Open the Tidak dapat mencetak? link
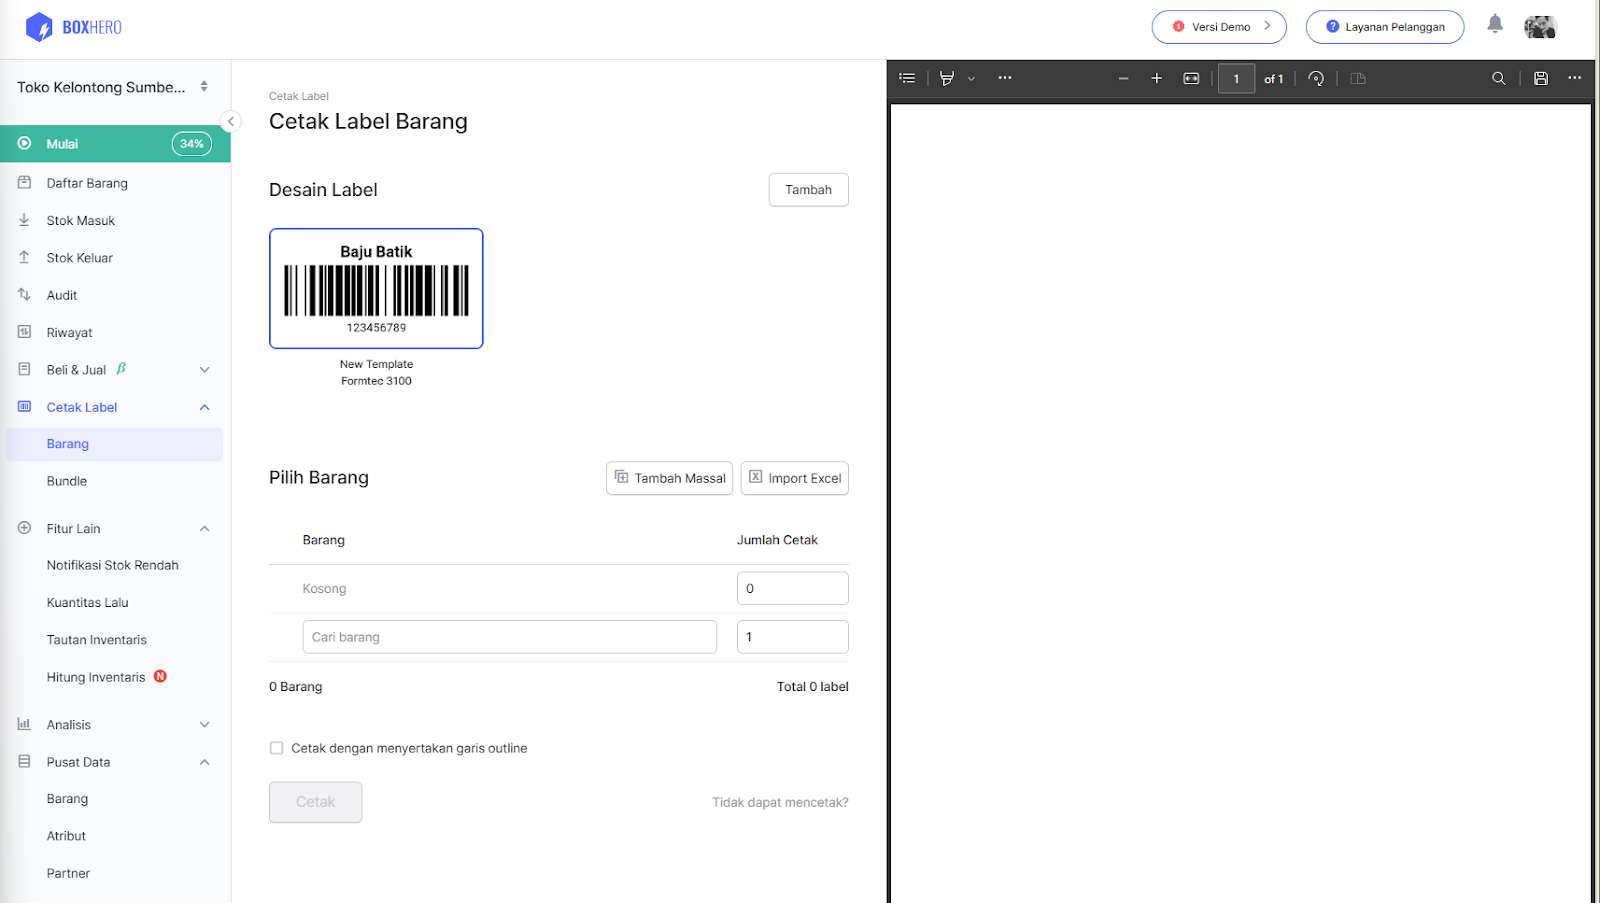1600x903 pixels. click(780, 802)
